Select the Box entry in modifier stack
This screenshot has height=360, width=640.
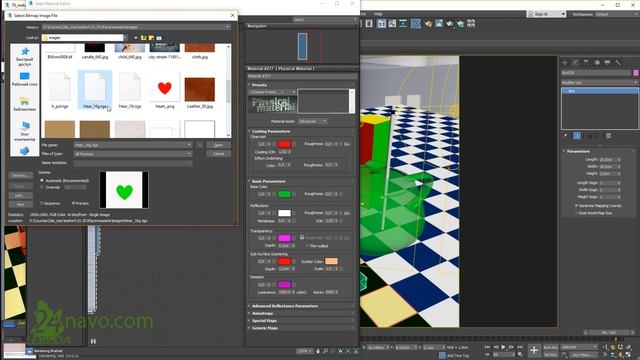point(600,91)
